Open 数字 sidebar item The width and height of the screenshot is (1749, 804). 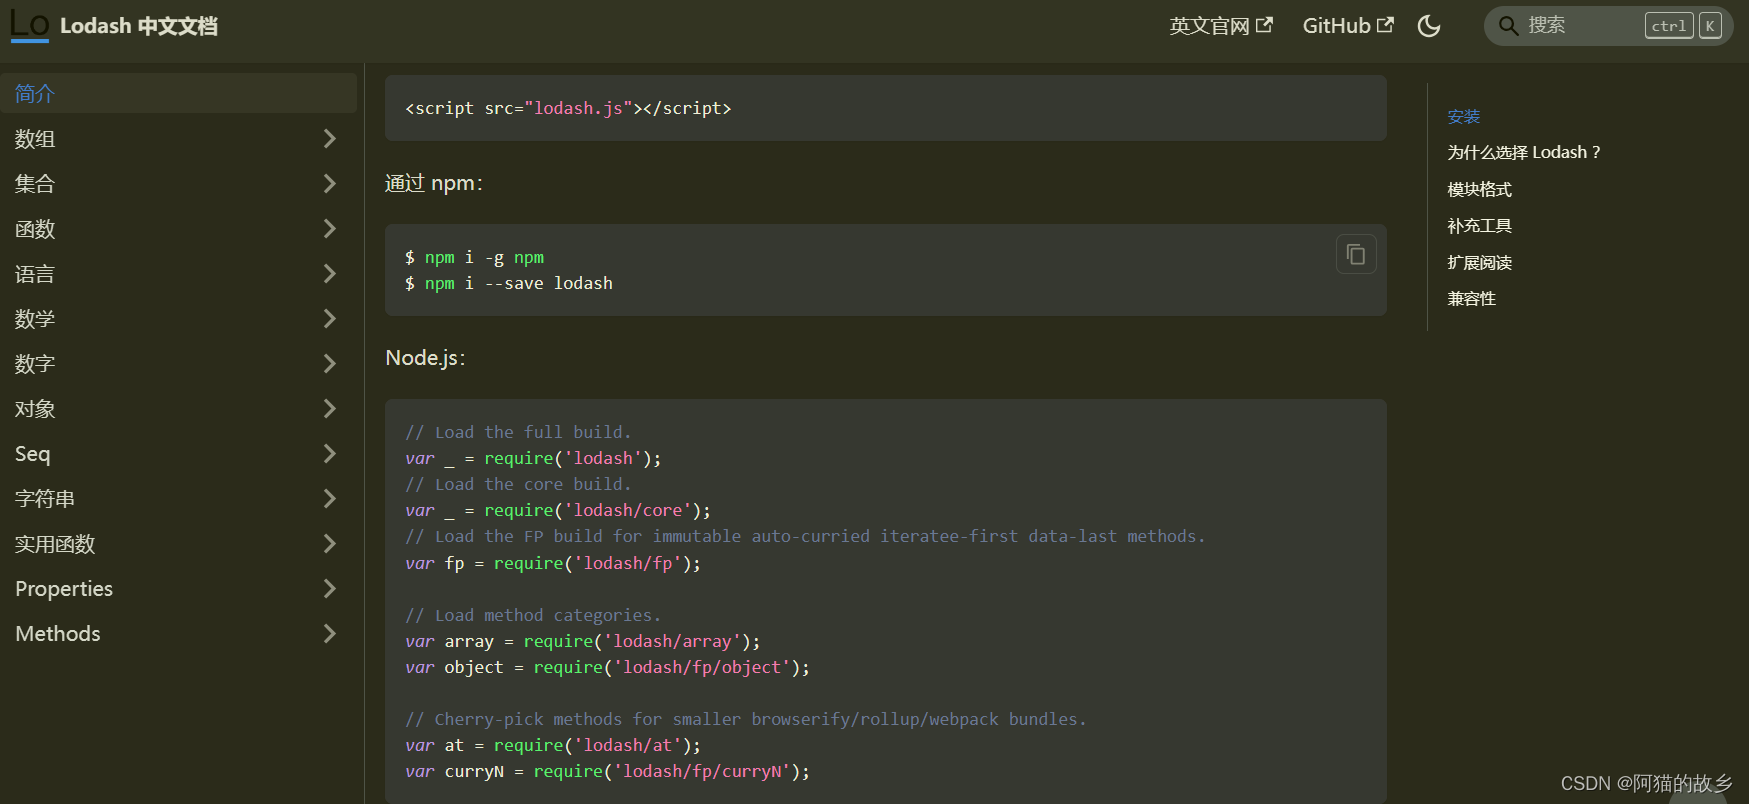click(x=35, y=364)
